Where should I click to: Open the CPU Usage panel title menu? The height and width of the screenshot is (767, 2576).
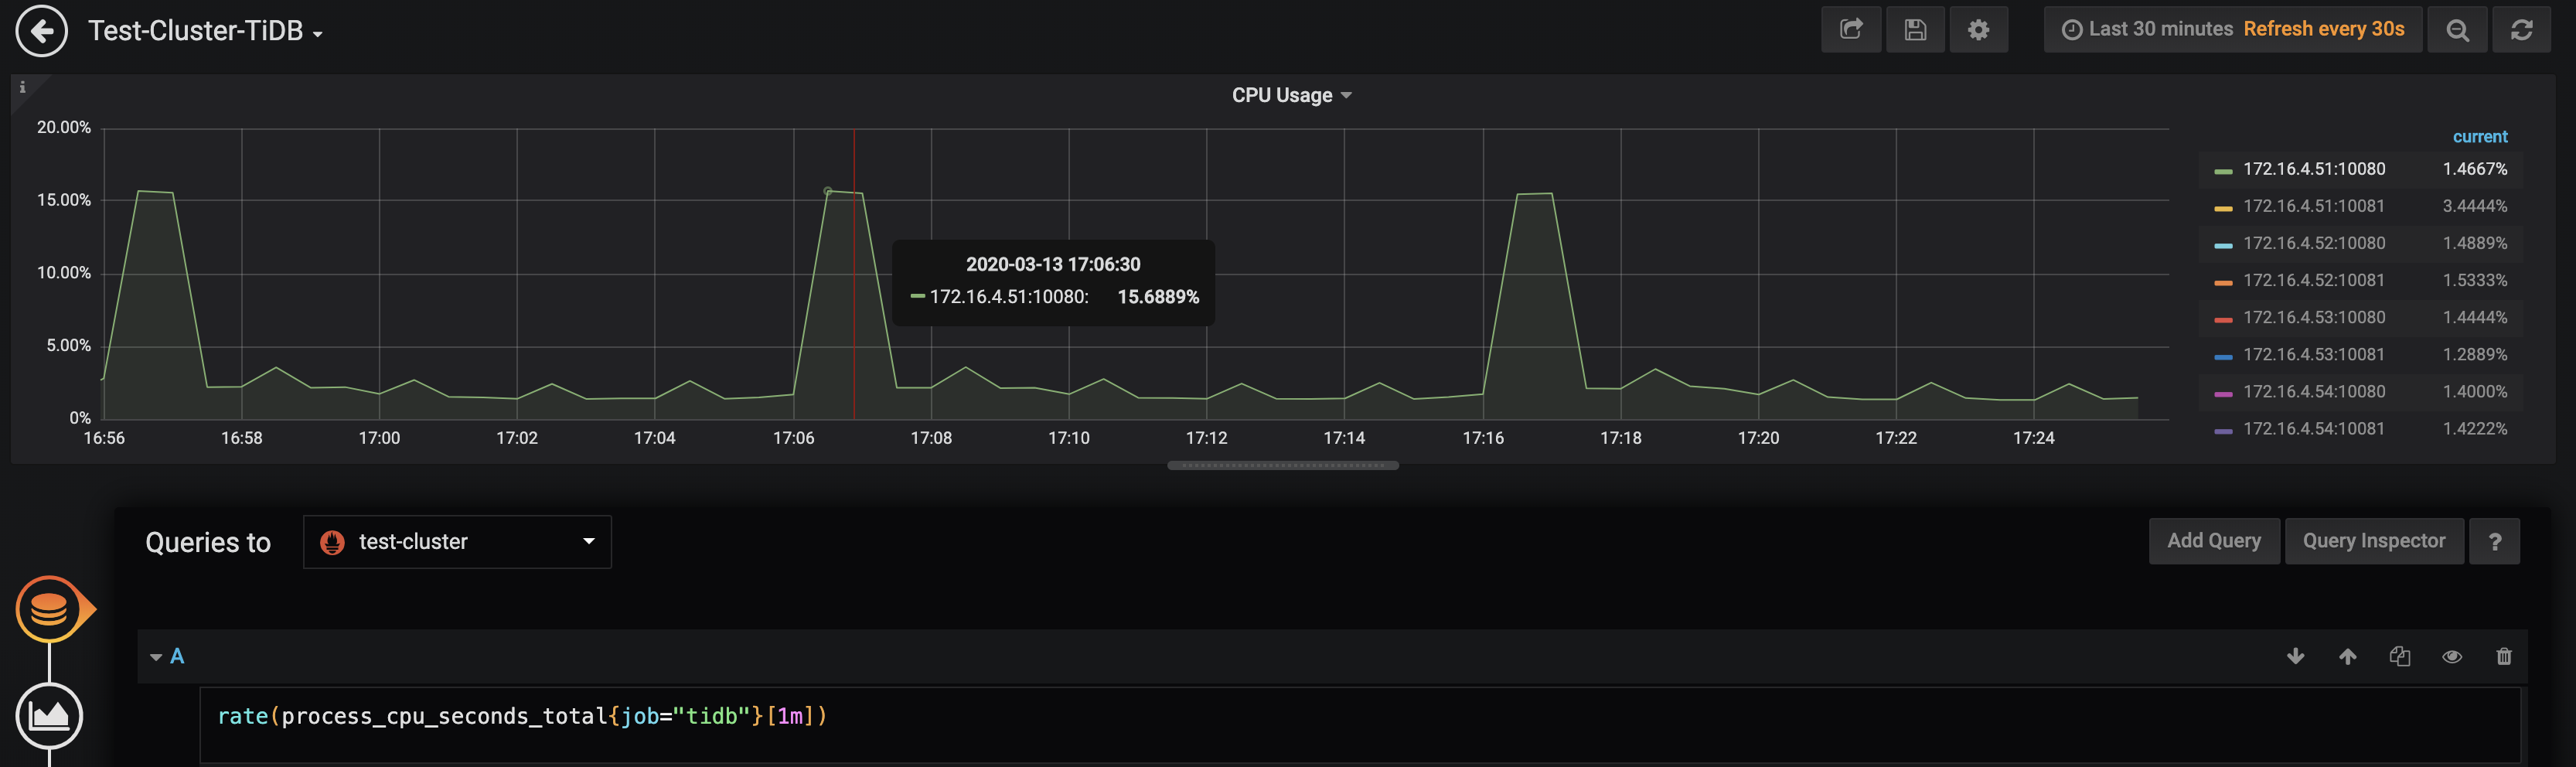(x=1290, y=95)
